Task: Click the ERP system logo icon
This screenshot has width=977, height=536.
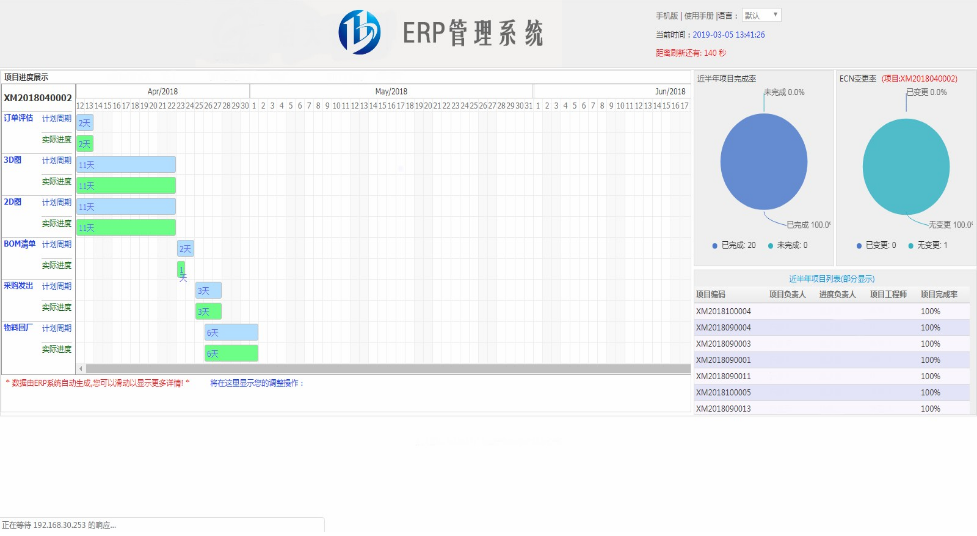Action: (x=359, y=32)
